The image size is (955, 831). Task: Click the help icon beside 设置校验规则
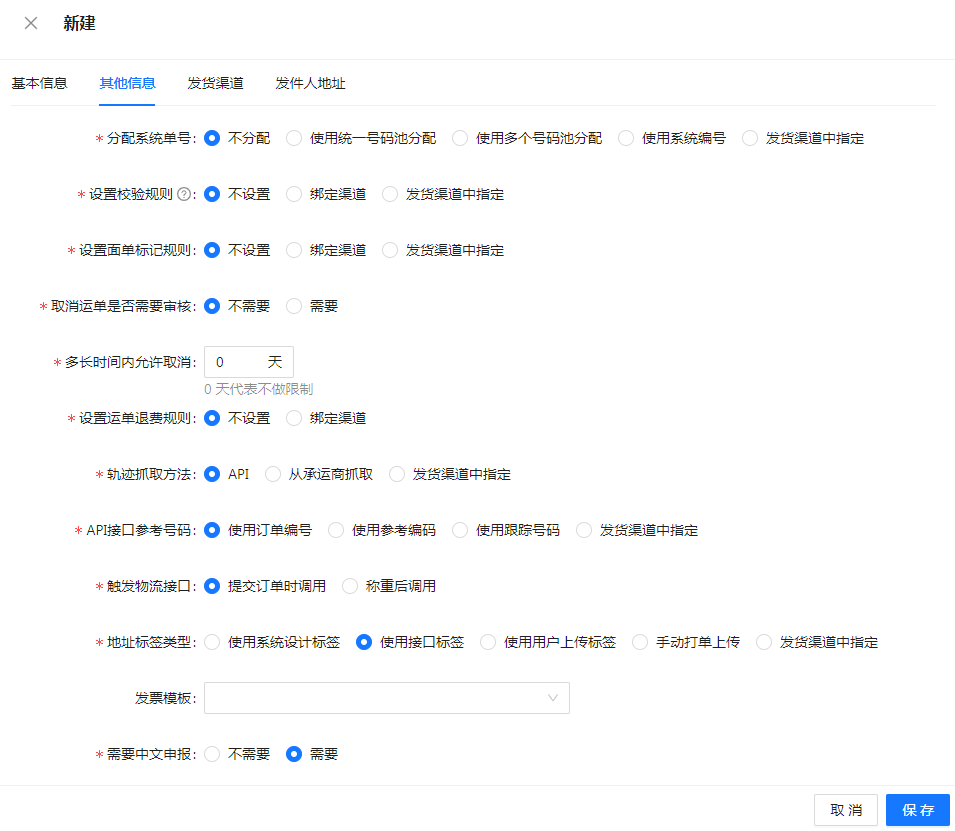tap(184, 194)
